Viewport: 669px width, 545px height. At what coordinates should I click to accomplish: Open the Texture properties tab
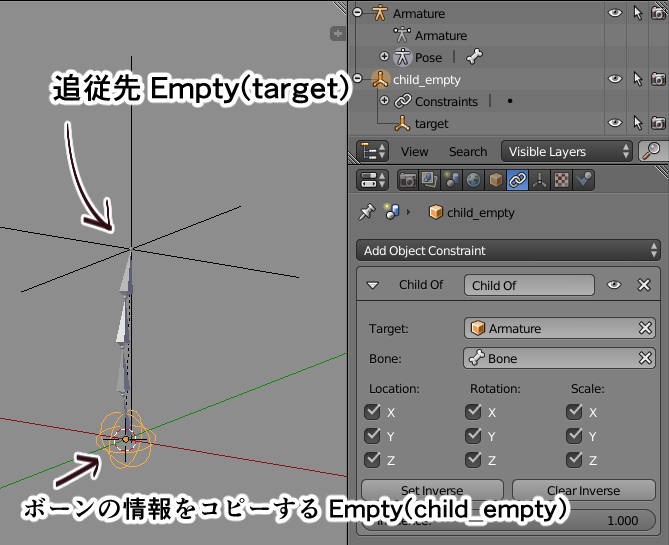coord(561,180)
